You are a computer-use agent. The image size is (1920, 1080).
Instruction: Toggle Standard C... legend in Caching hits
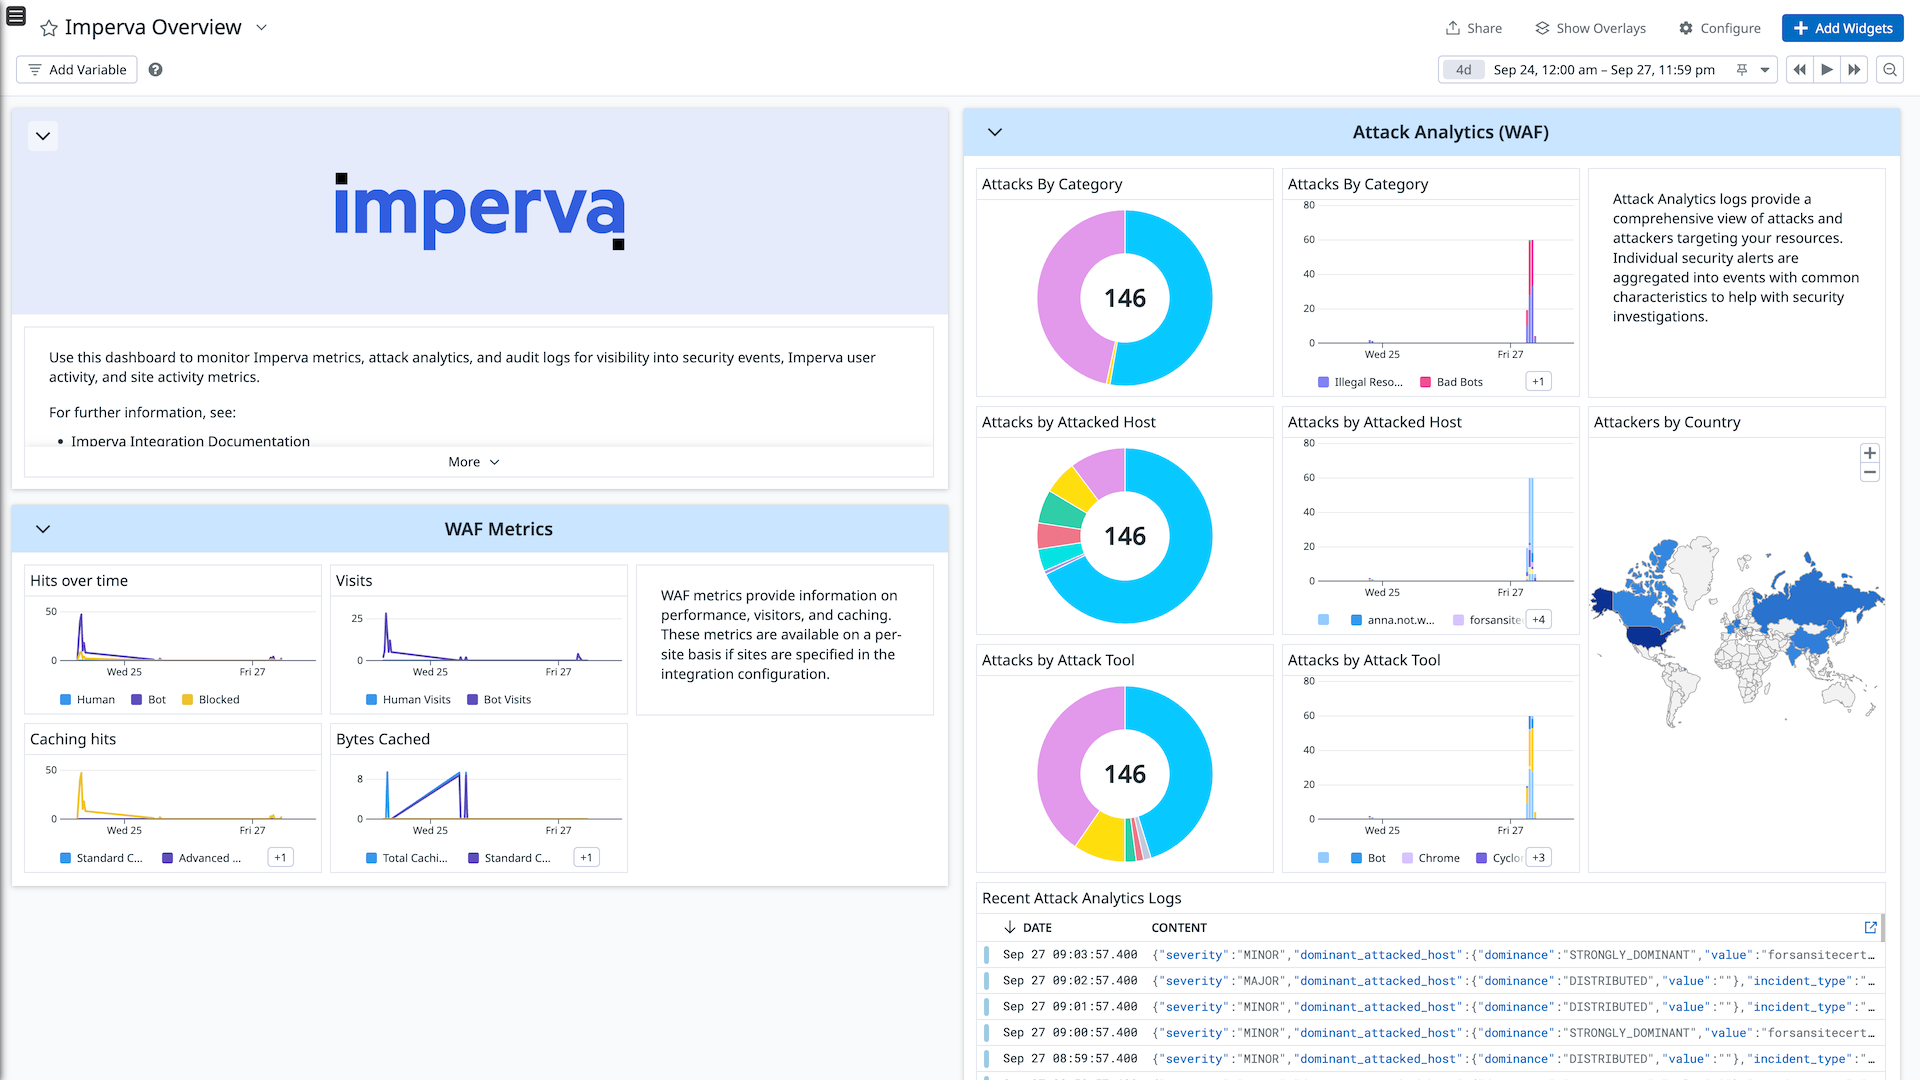tap(101, 858)
